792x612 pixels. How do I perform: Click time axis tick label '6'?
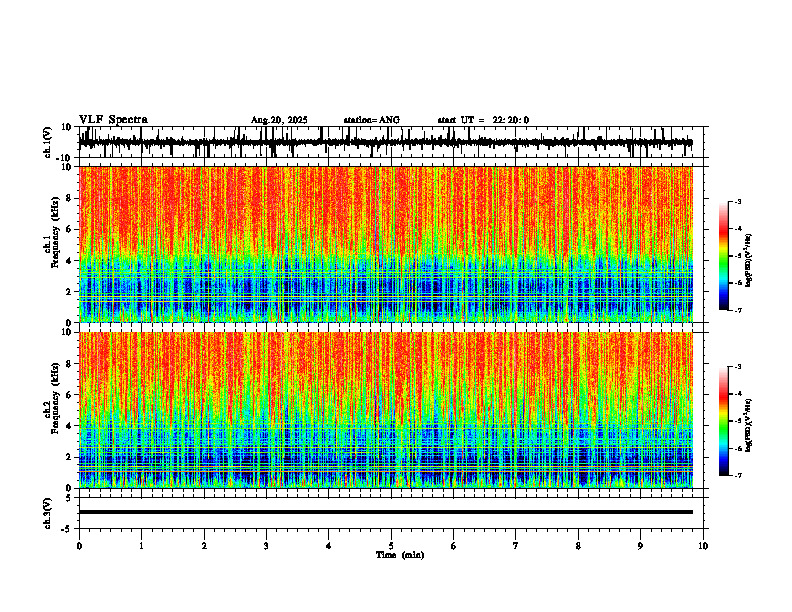454,546
